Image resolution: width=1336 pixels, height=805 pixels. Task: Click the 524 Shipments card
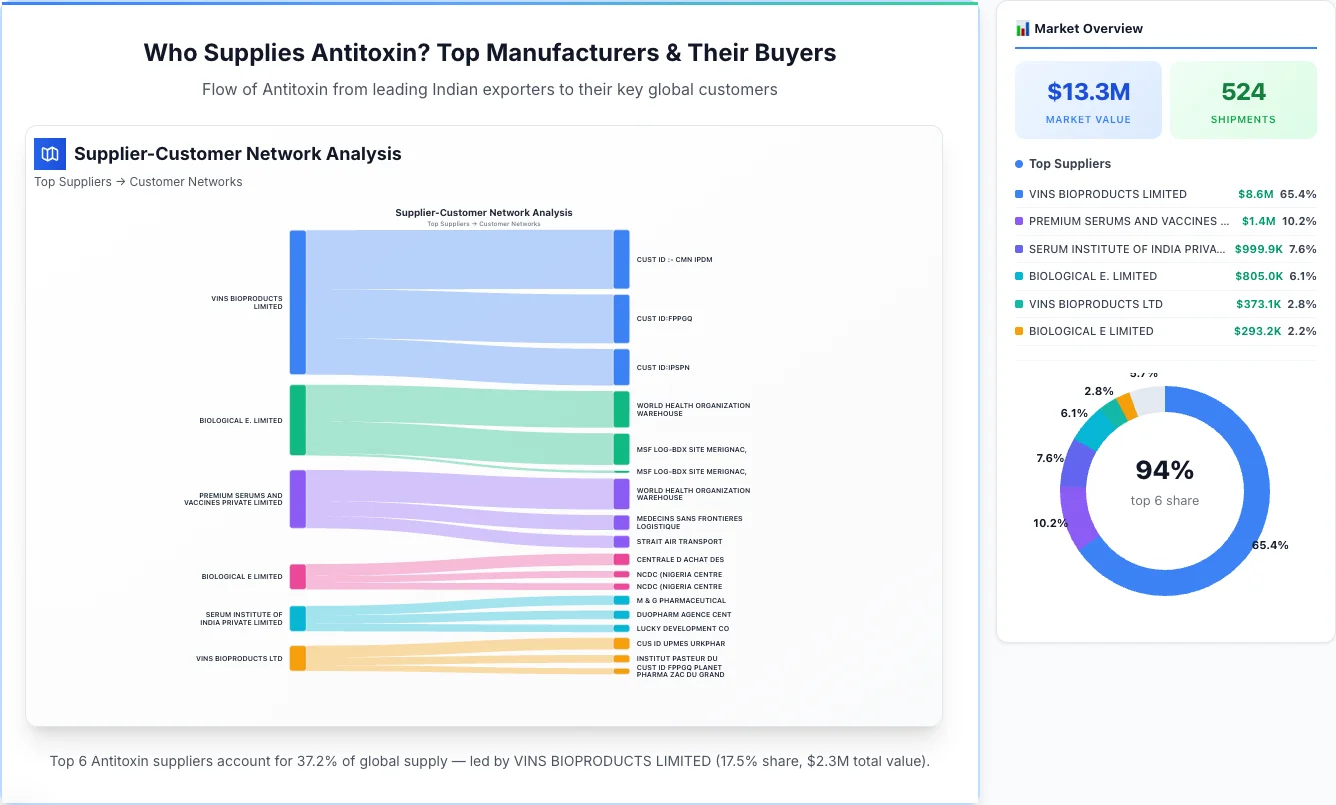pyautogui.click(x=1243, y=99)
